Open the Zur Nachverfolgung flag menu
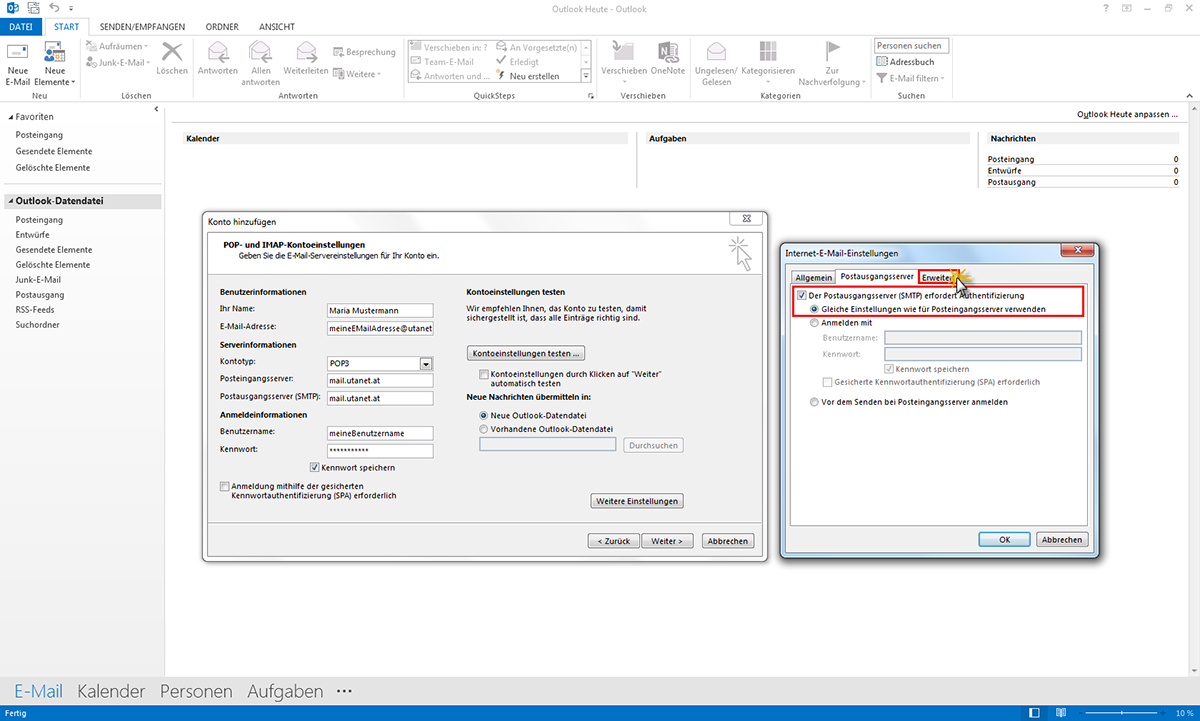This screenshot has width=1200, height=721. pos(832,64)
